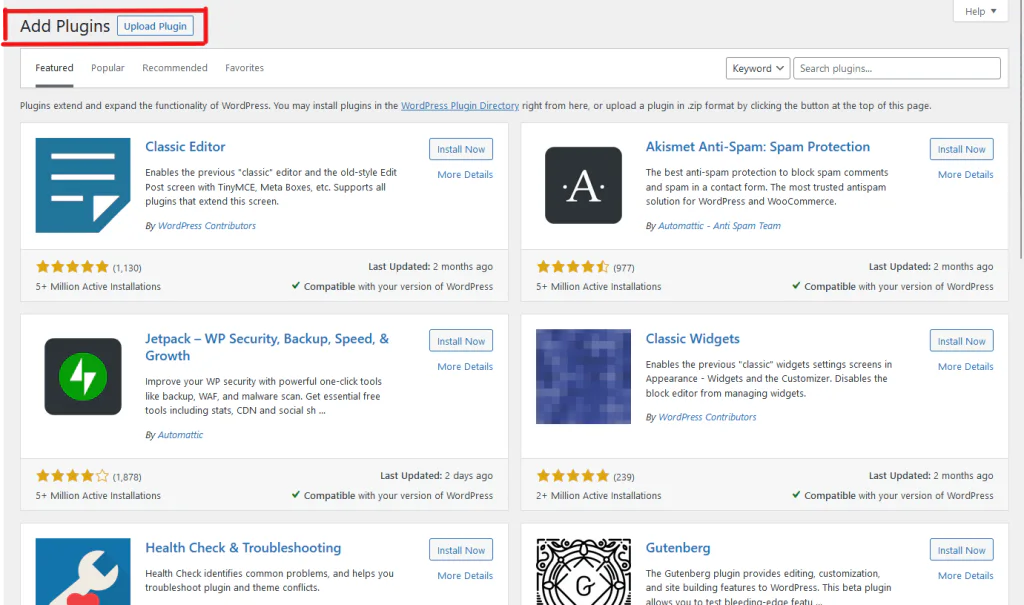
Task: View More Details for Jetpack
Action: pyautogui.click(x=465, y=367)
